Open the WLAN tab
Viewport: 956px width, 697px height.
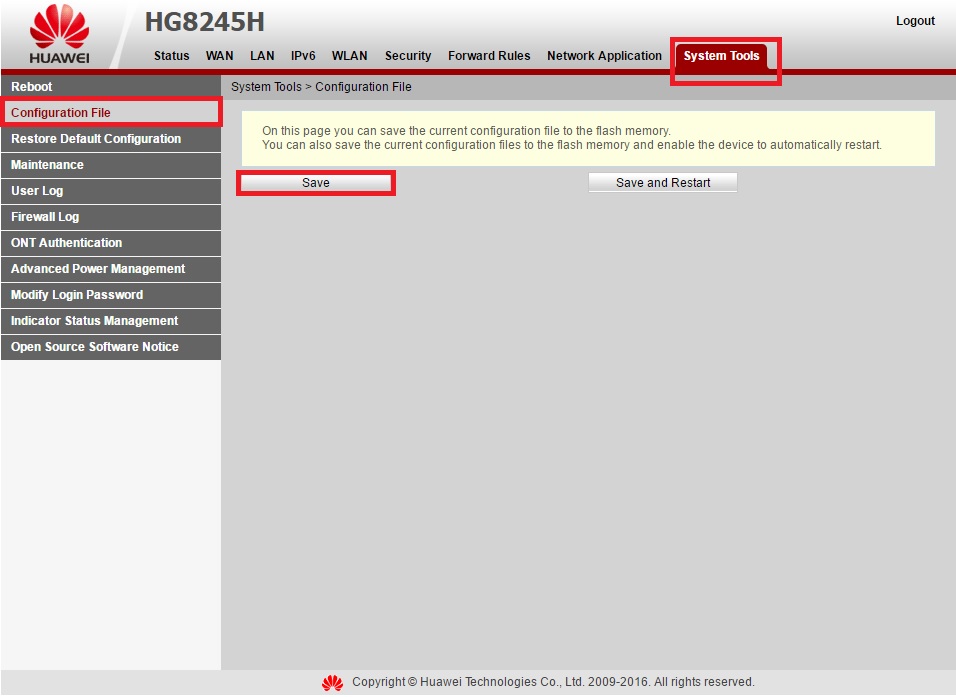tap(349, 55)
